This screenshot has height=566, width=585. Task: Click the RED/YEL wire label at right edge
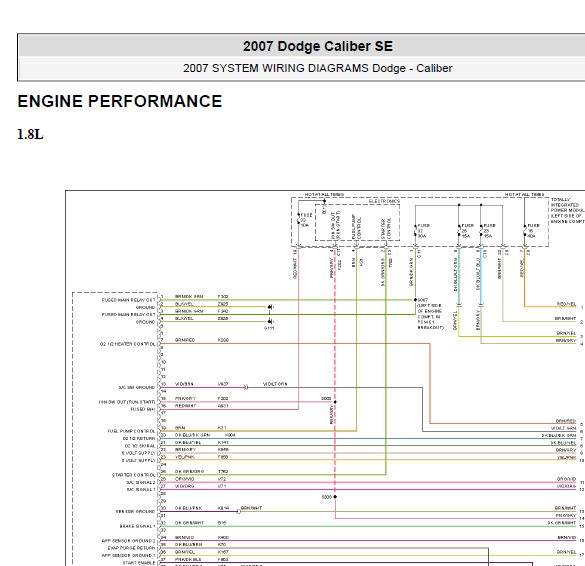(x=567, y=304)
